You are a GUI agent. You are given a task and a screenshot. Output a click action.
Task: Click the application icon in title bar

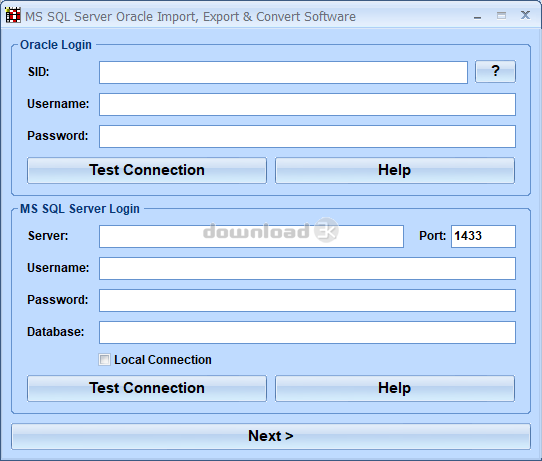pos(13,16)
